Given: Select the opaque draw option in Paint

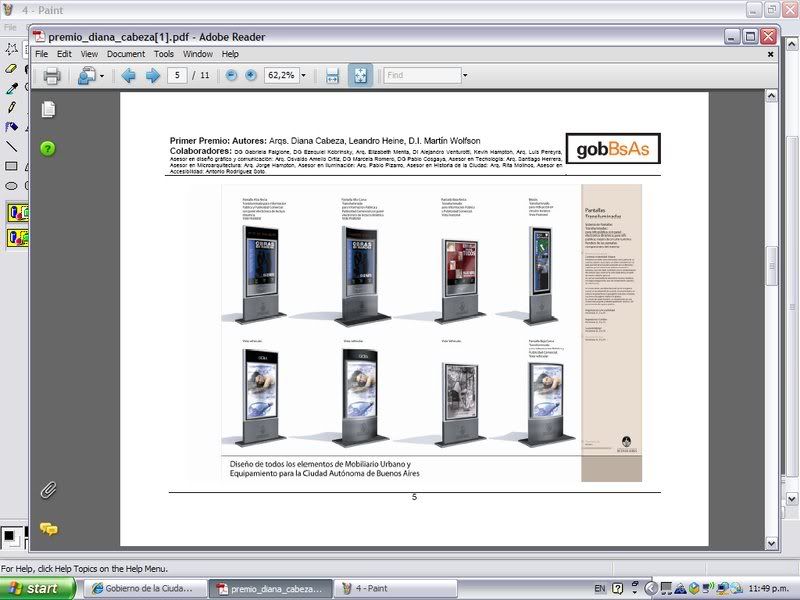Looking at the screenshot, I should point(17,212).
